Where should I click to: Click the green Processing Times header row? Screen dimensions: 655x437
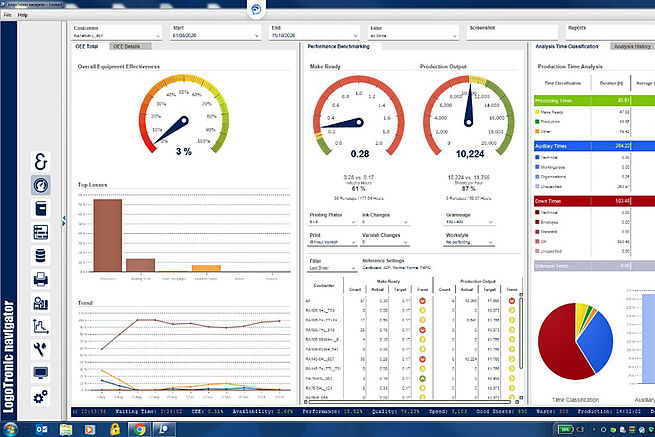tap(594, 101)
